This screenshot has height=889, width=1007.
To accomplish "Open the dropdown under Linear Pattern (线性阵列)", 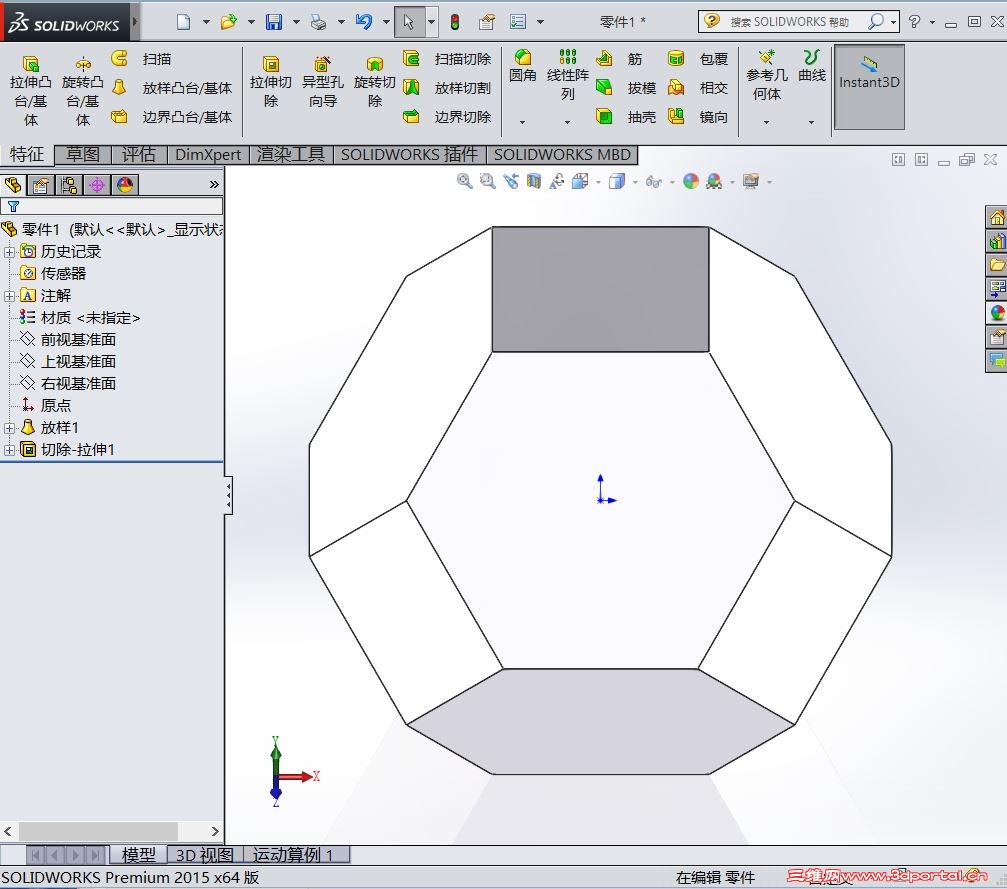I will click(x=567, y=121).
